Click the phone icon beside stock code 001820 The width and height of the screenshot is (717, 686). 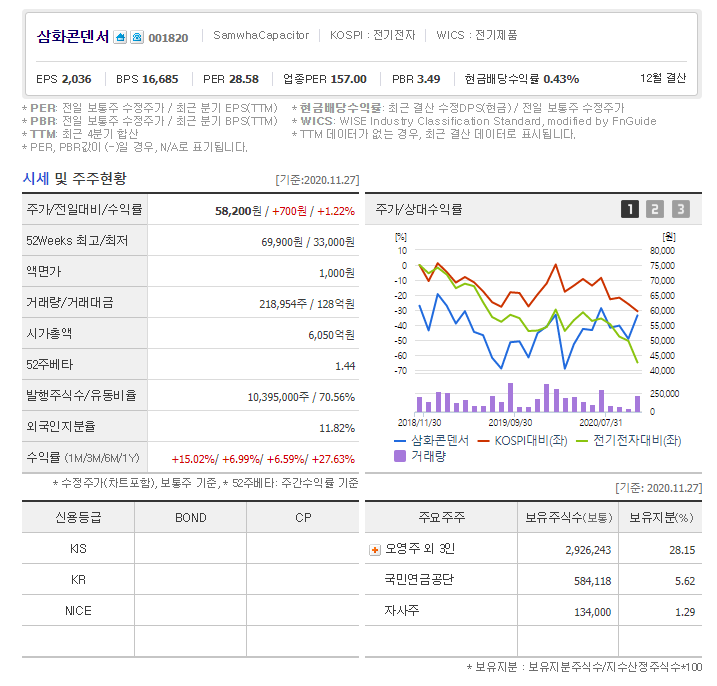[x=137, y=37]
